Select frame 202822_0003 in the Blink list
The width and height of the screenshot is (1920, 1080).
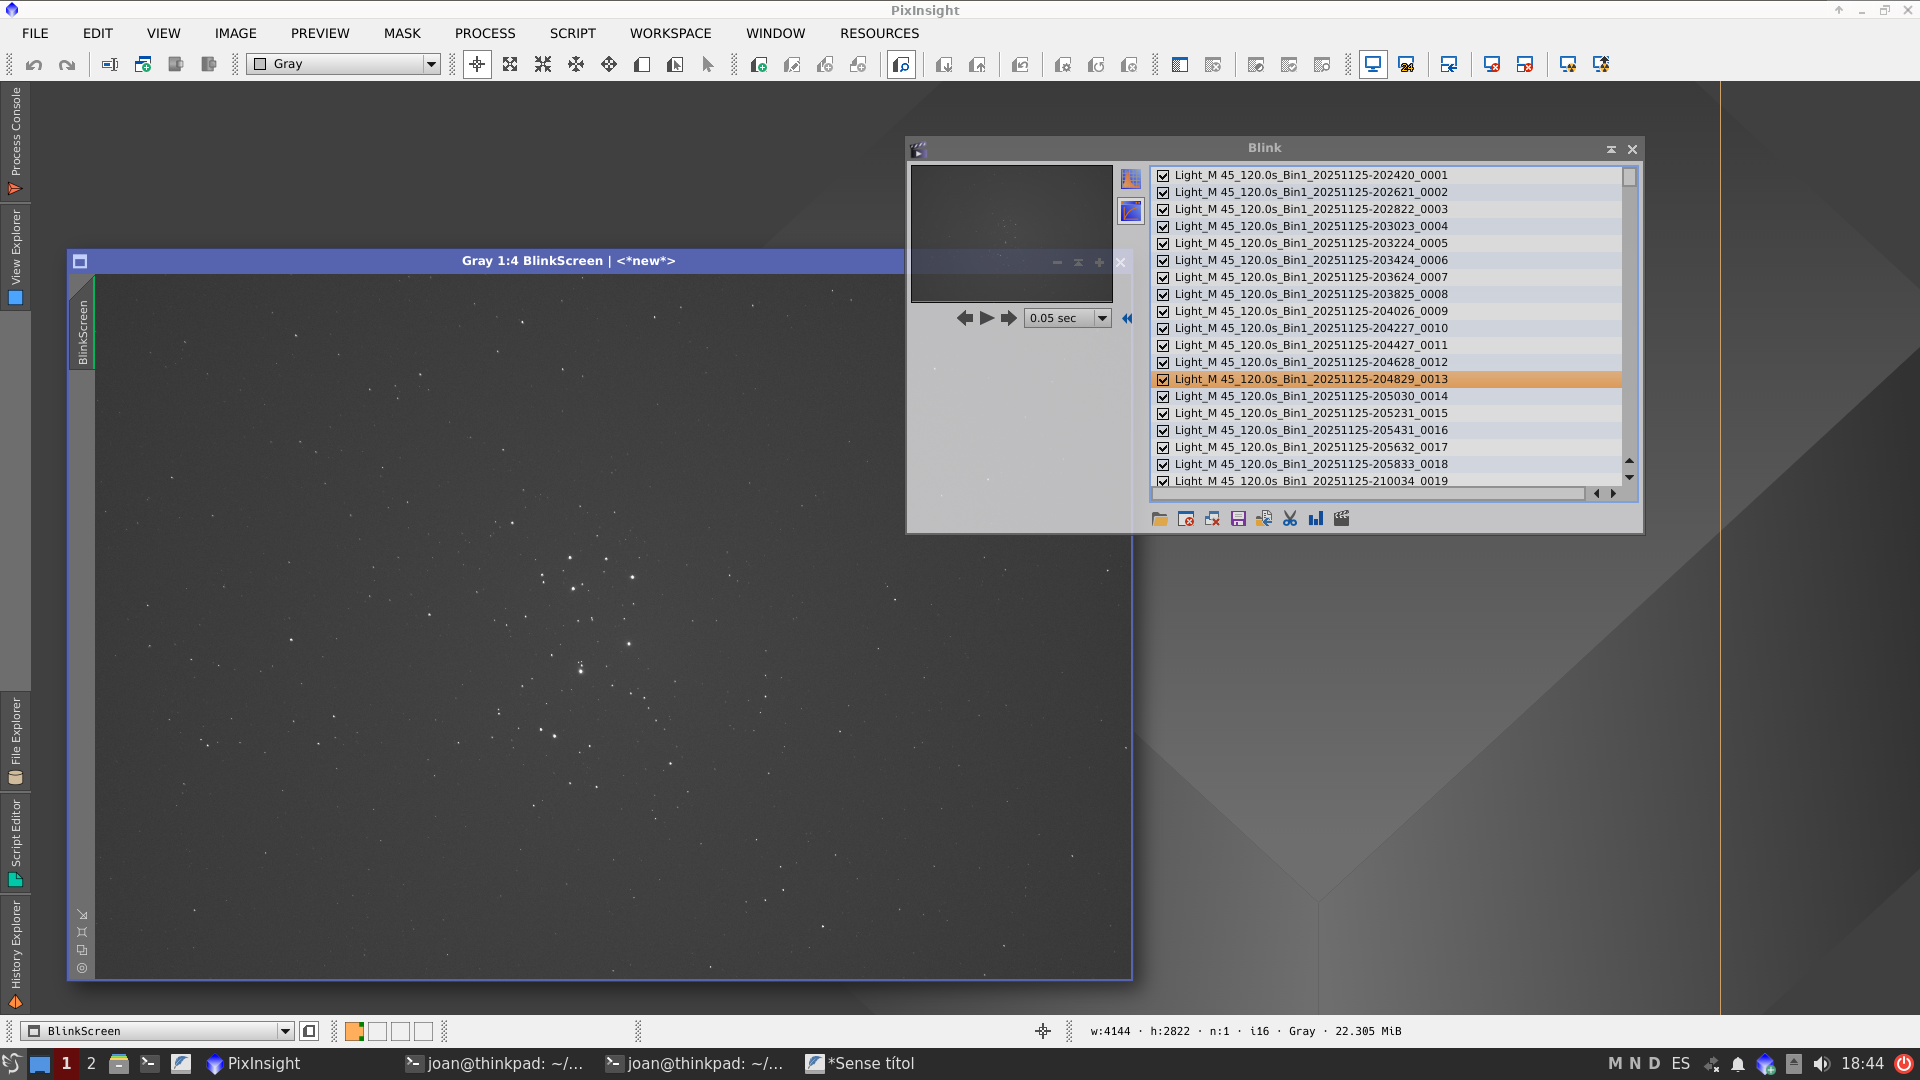click(1310, 209)
